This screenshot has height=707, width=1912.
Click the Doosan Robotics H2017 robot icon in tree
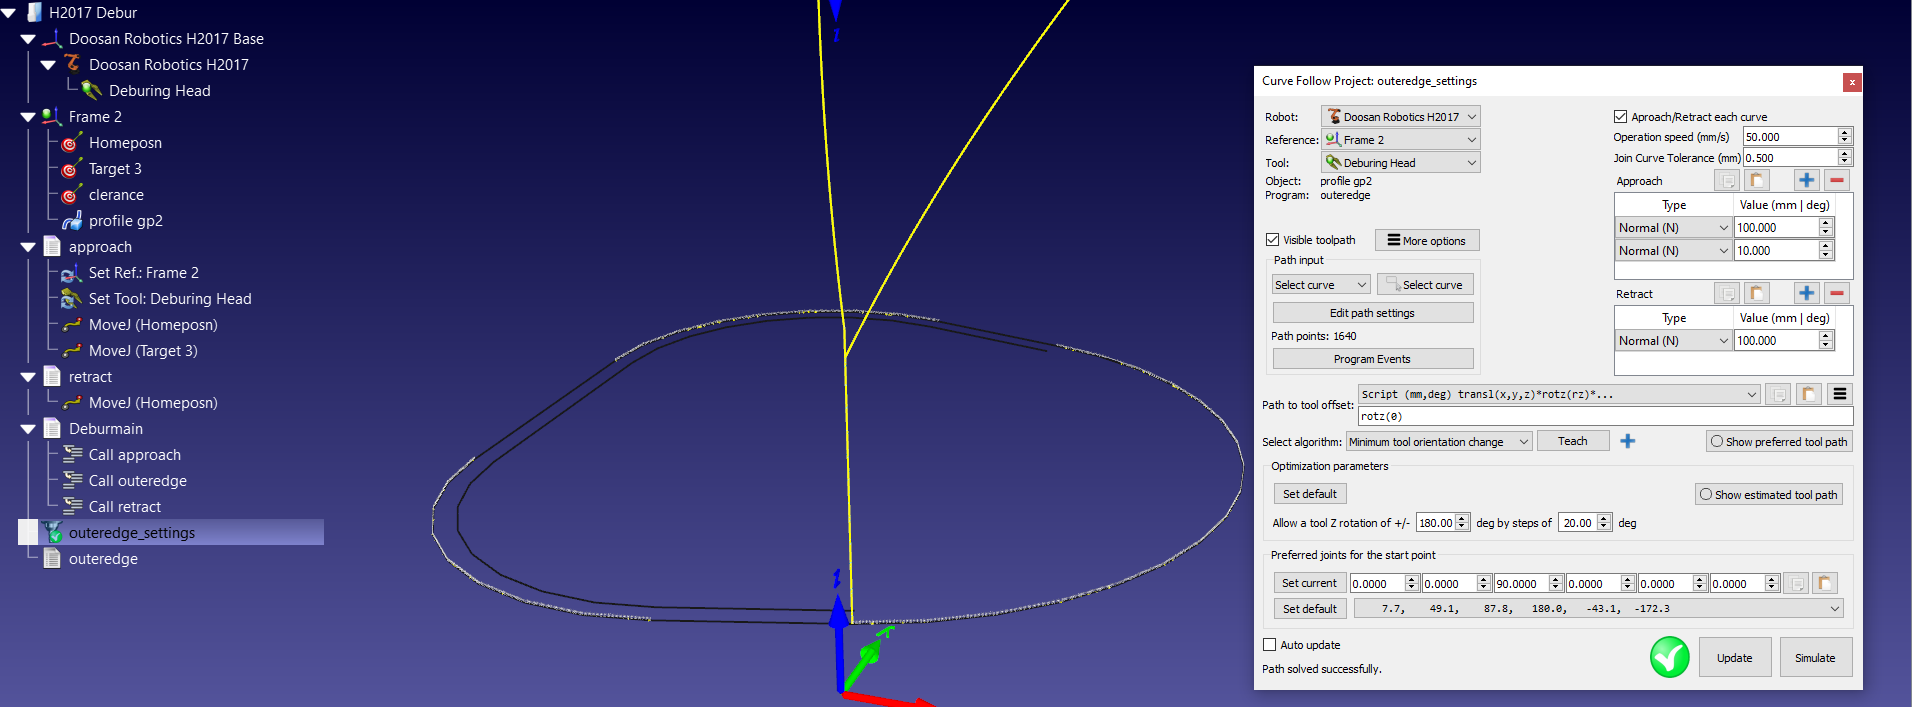point(72,64)
